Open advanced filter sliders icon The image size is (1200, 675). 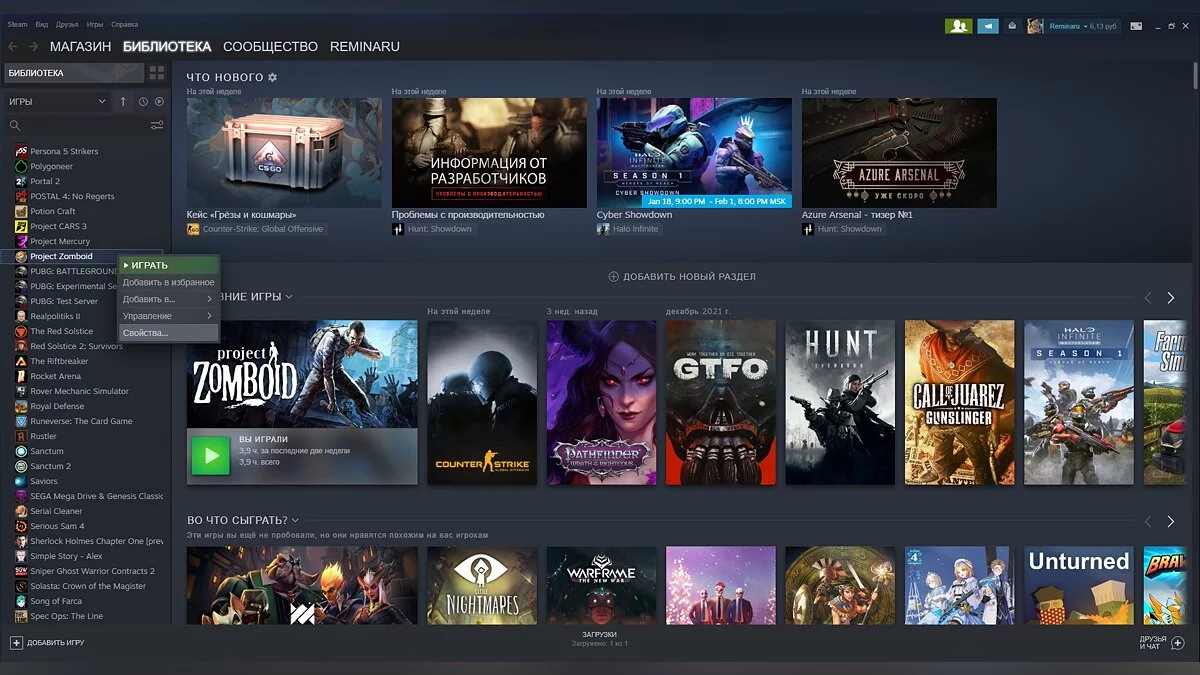157,125
